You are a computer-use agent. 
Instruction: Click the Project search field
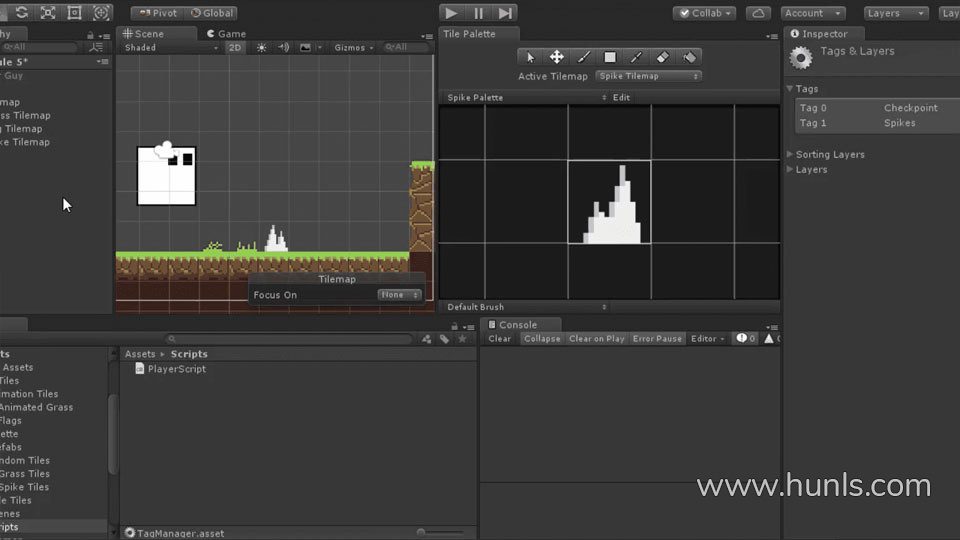[x=289, y=339]
